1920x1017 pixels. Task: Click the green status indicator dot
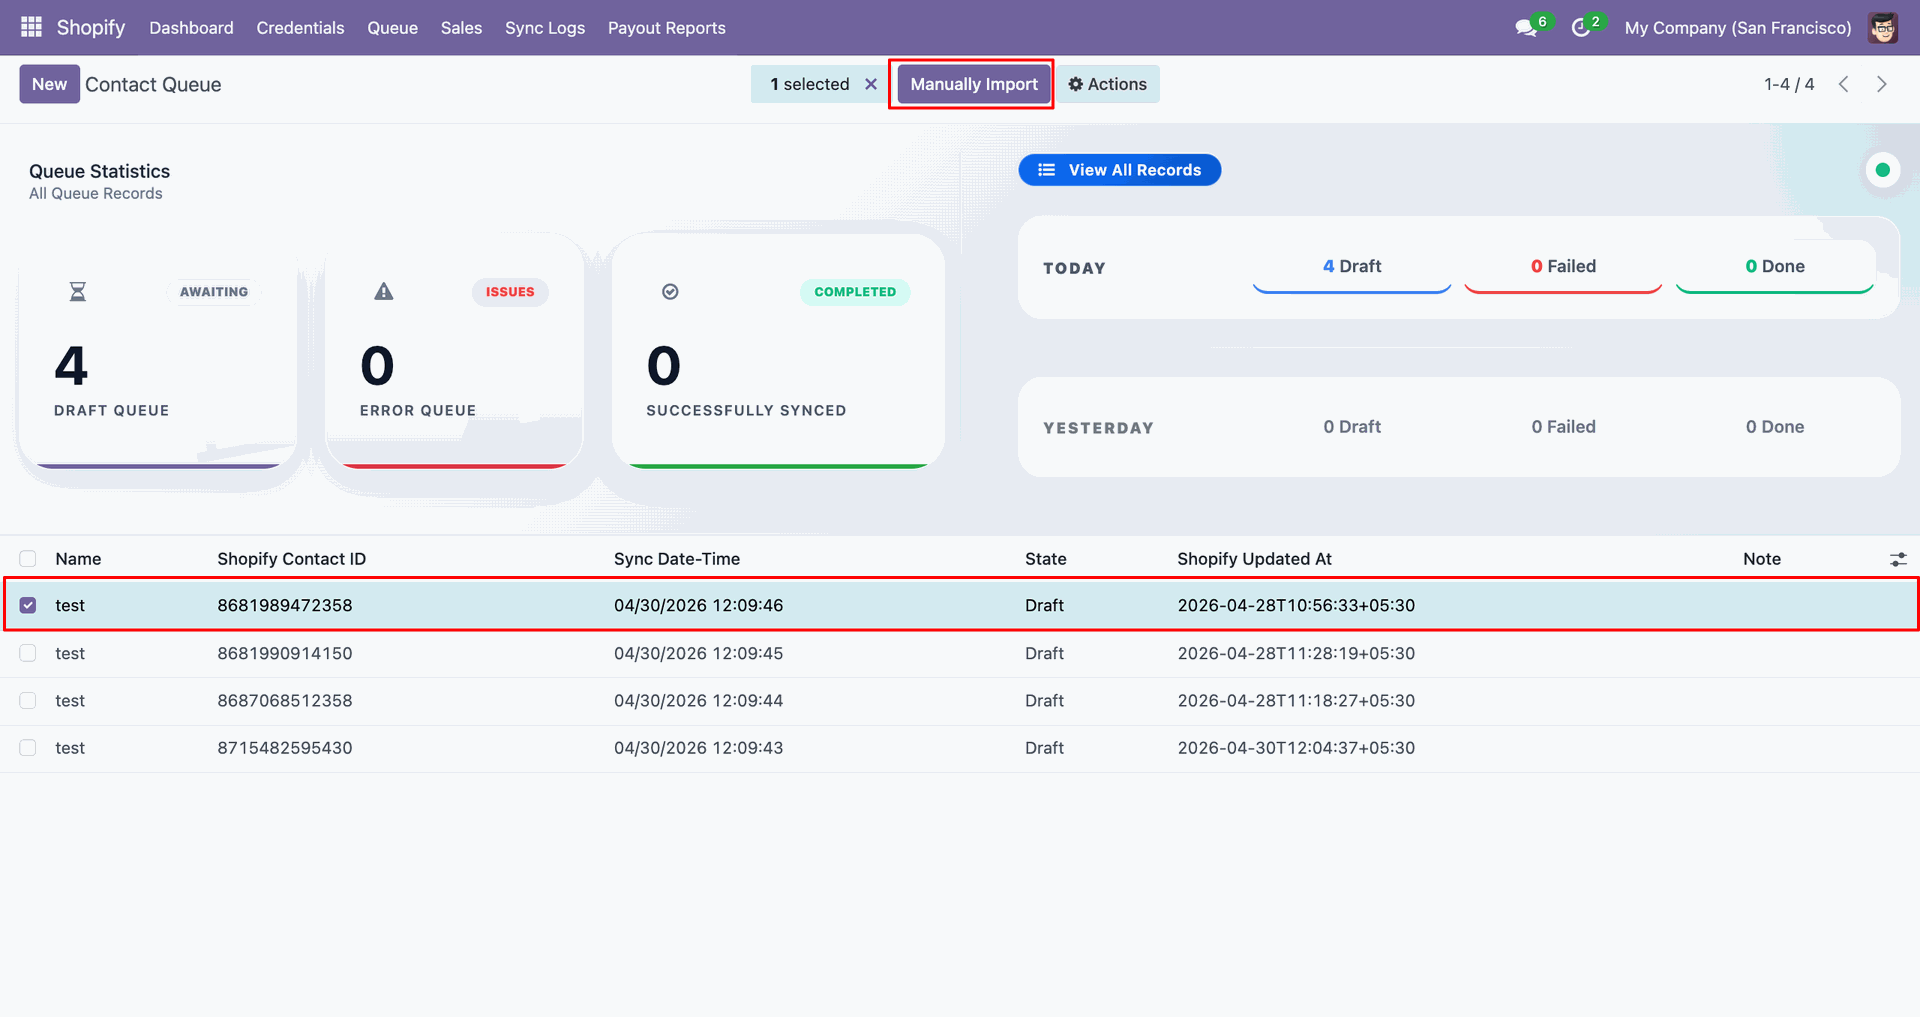tap(1883, 170)
